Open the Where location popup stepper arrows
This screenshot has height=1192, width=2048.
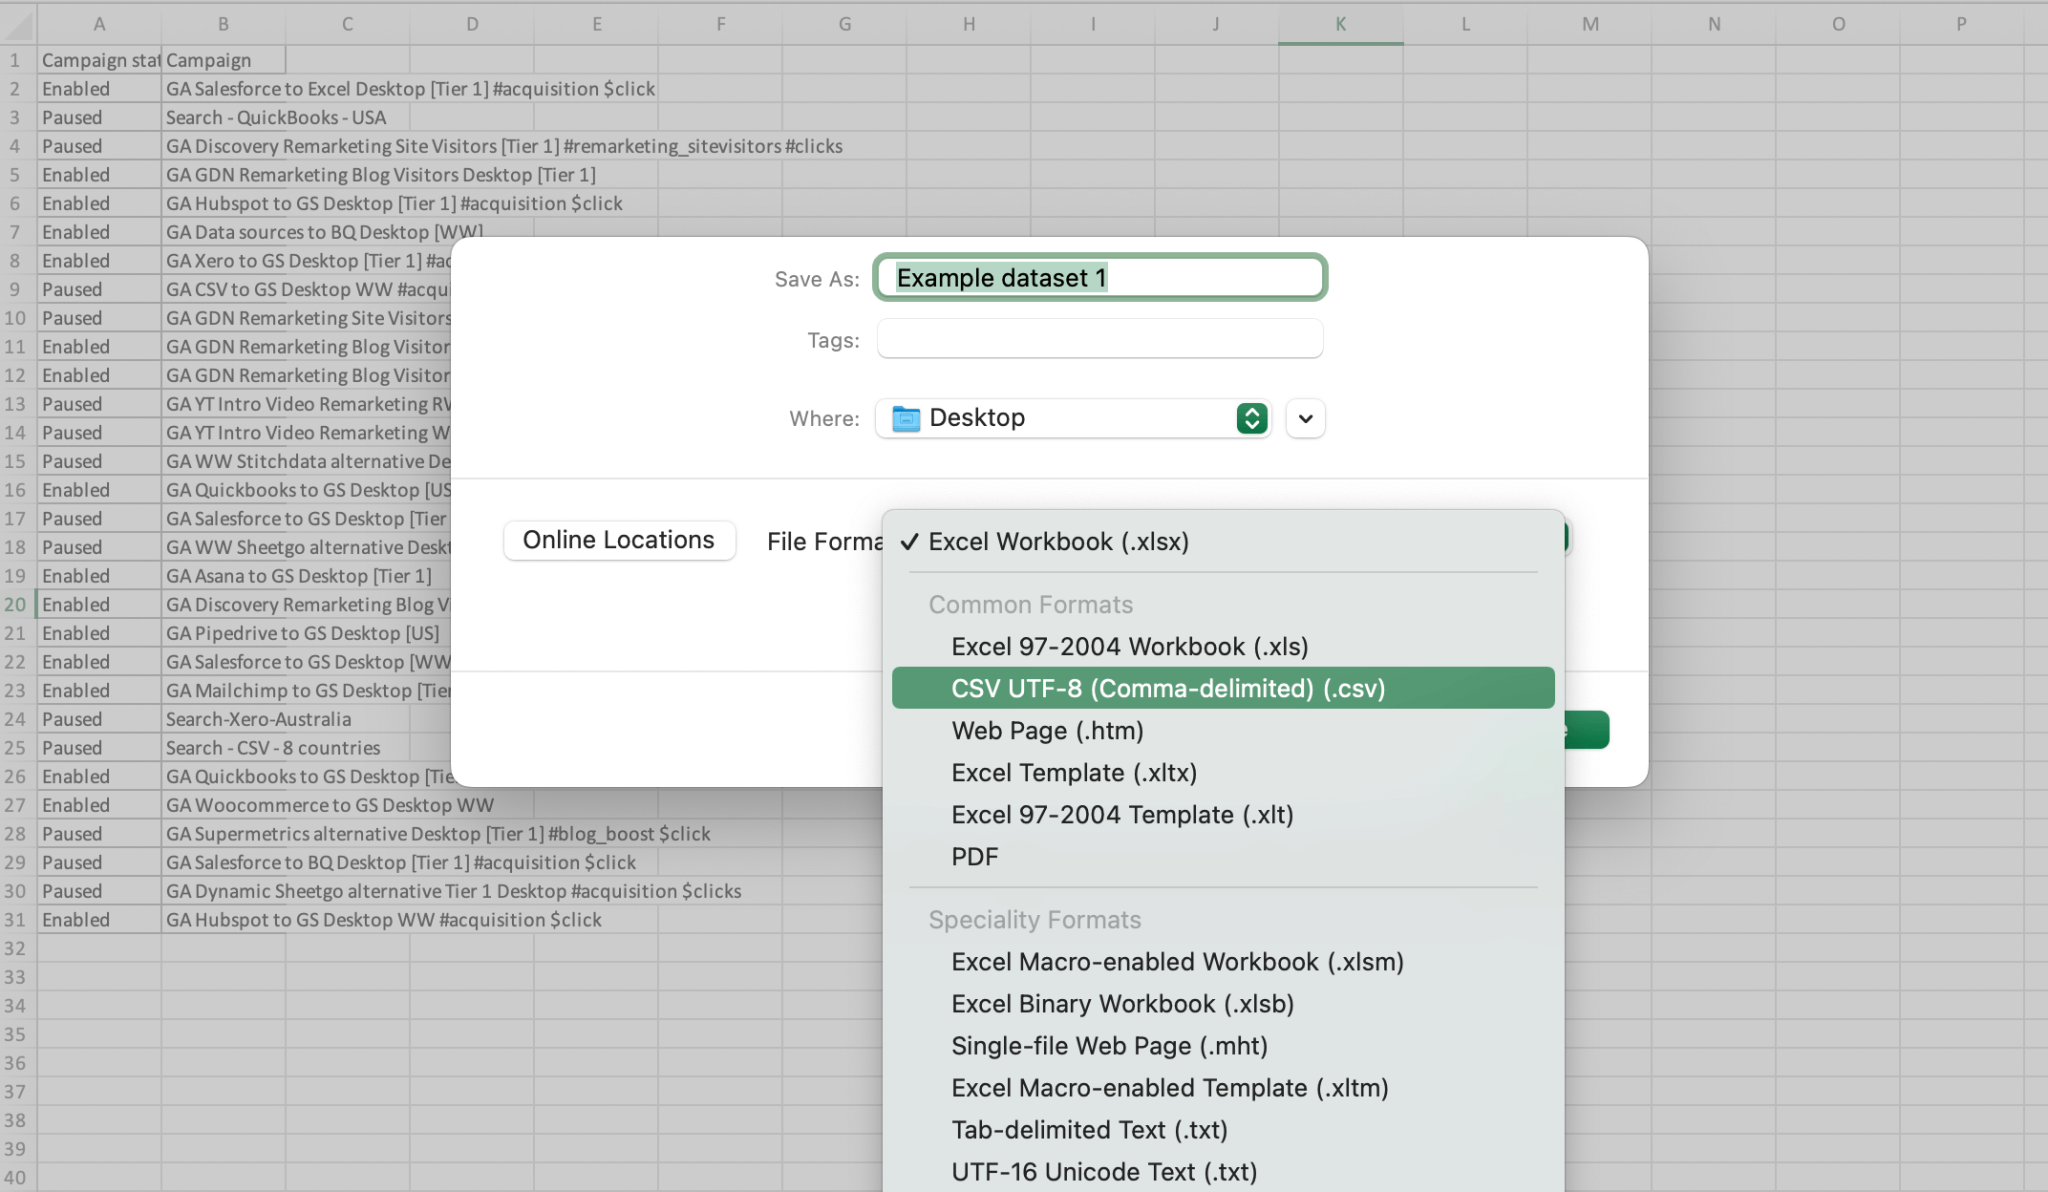click(x=1251, y=418)
